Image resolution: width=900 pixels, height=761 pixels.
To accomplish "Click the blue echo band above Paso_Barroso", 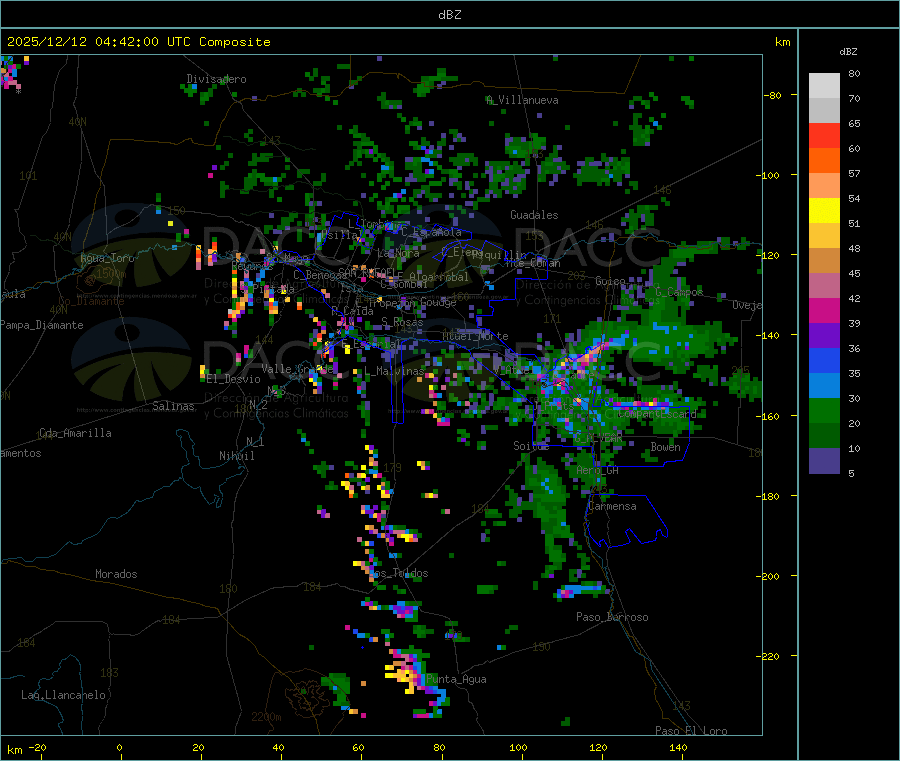I will [x=581, y=591].
